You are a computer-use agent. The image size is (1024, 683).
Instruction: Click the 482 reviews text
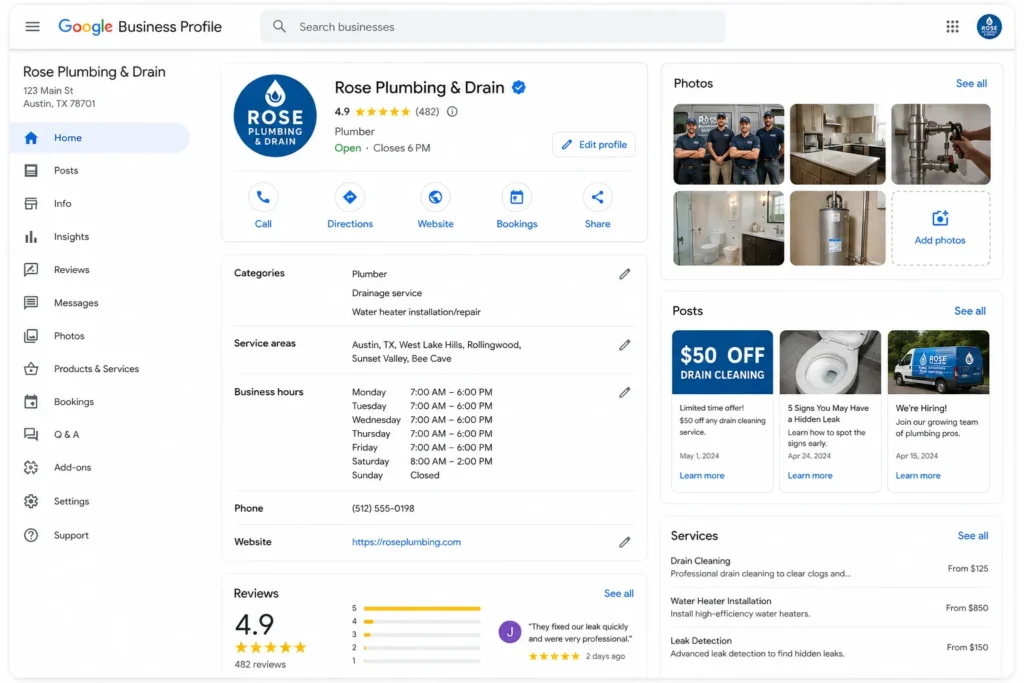point(260,665)
